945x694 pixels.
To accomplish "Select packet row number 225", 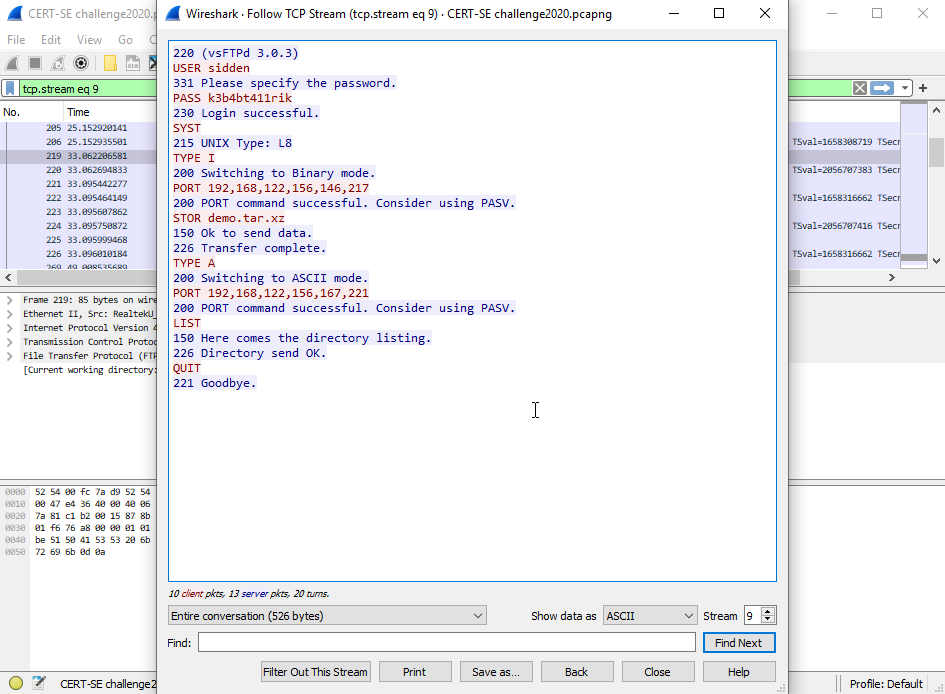I will pos(78,240).
